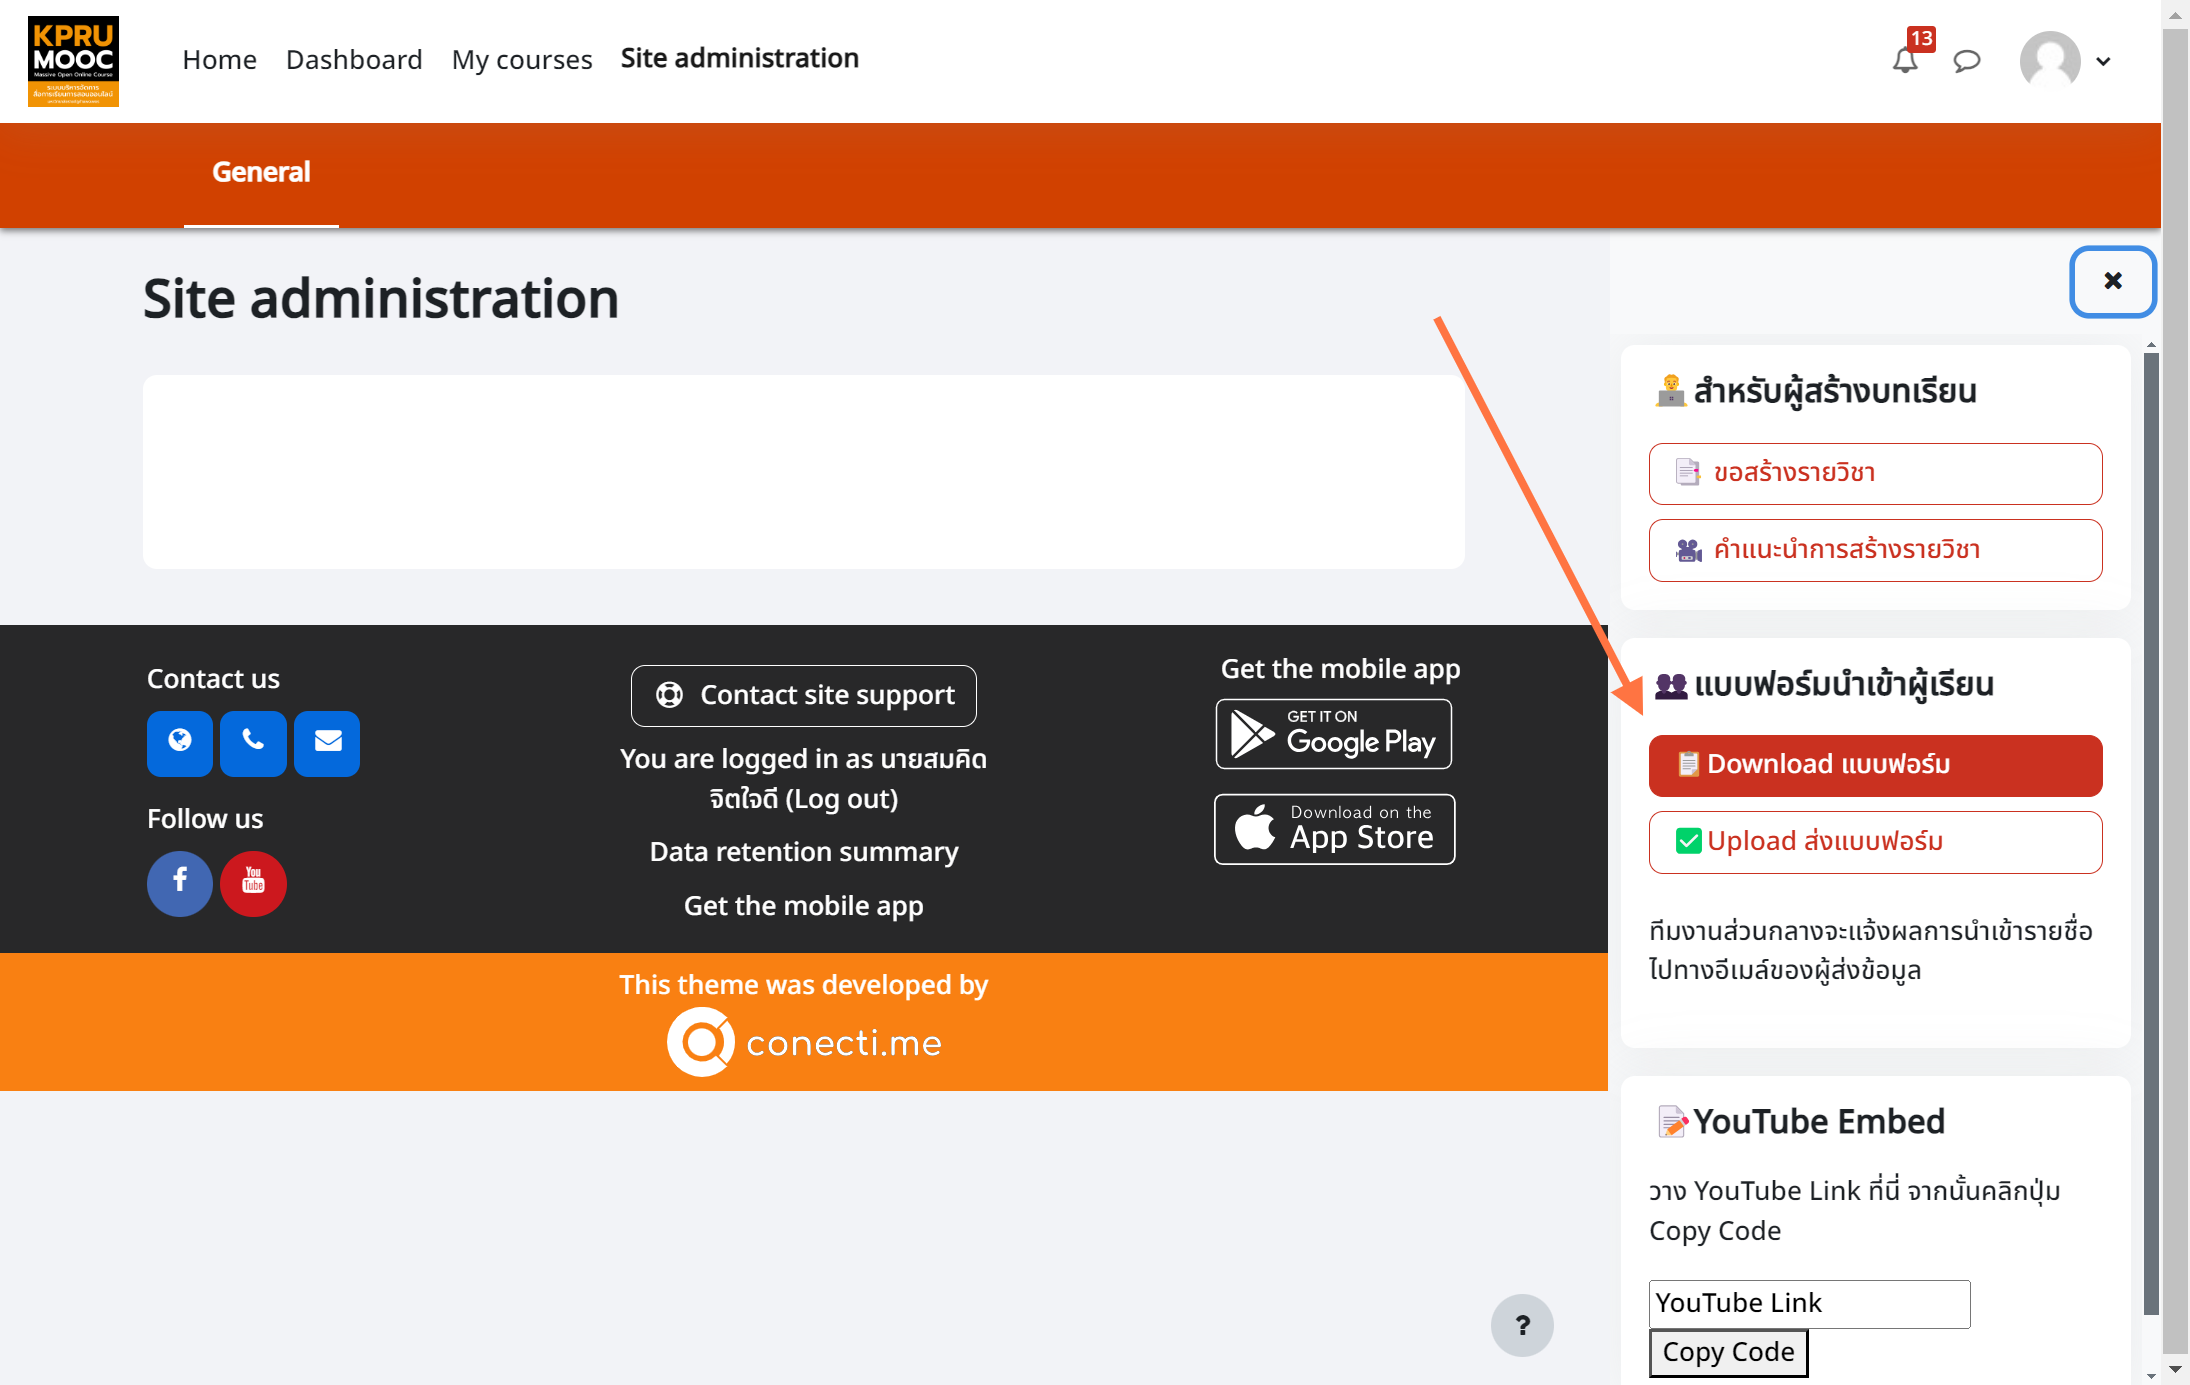2190x1385 pixels.
Task: Close the right block drawer
Action: [2112, 281]
